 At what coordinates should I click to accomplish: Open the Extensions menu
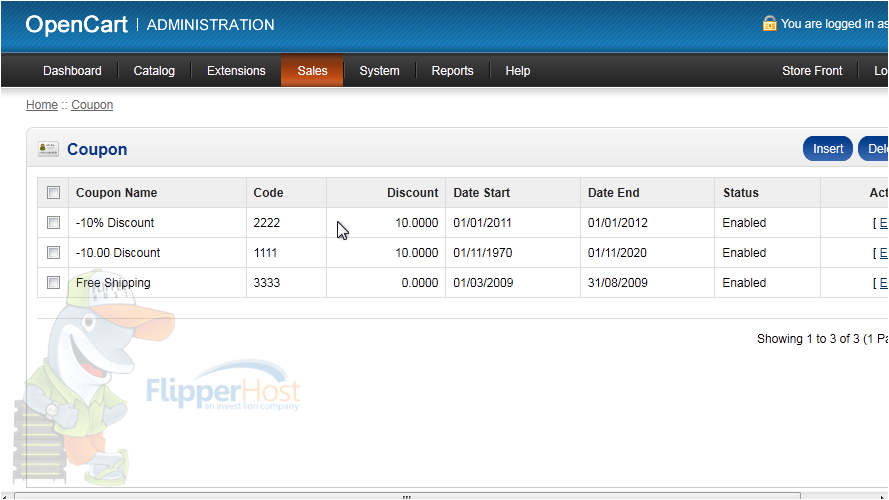pos(236,71)
